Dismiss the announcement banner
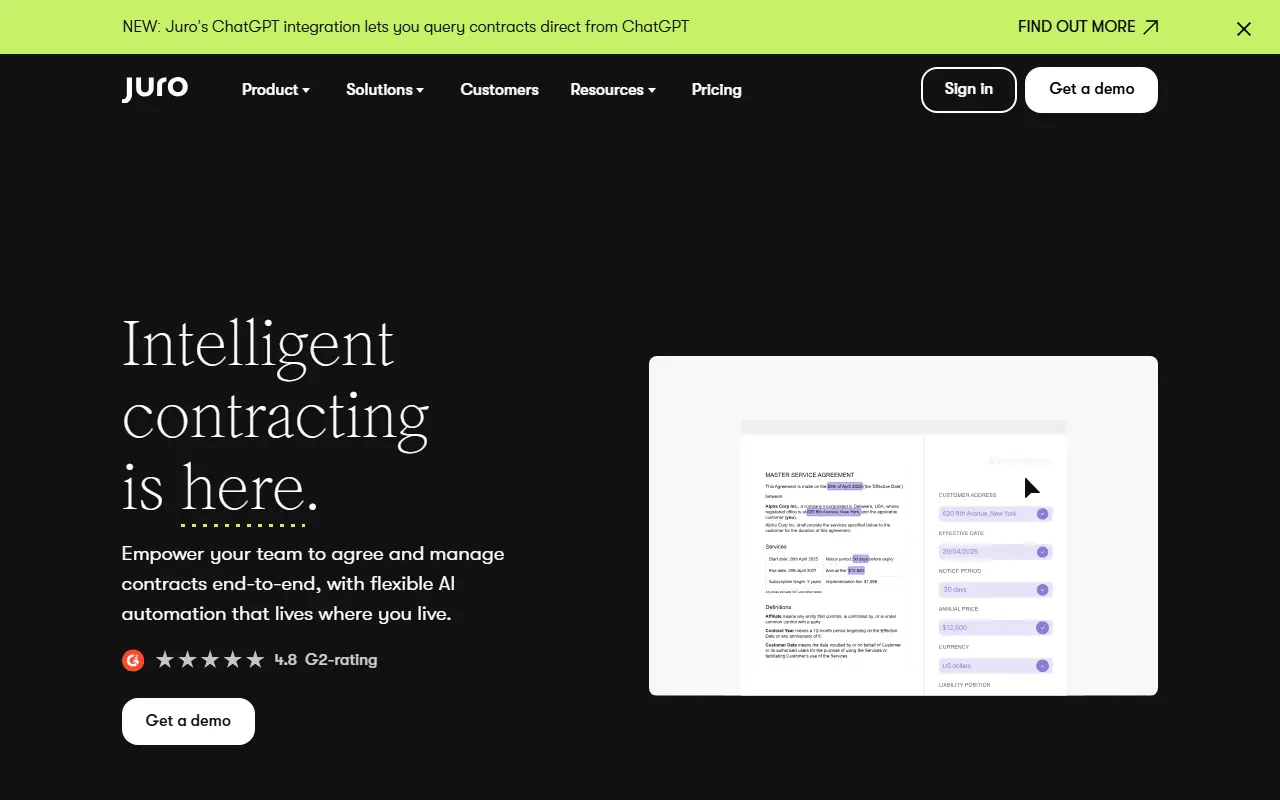 pos(1243,28)
